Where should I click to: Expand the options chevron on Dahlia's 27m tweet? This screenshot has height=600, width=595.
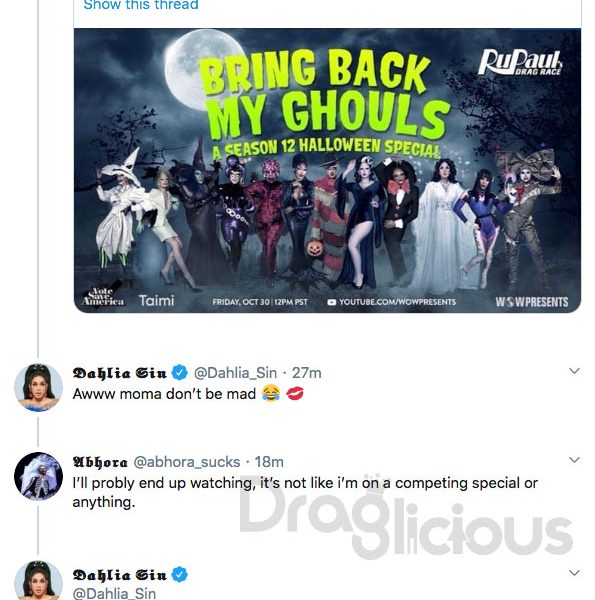[x=574, y=371]
